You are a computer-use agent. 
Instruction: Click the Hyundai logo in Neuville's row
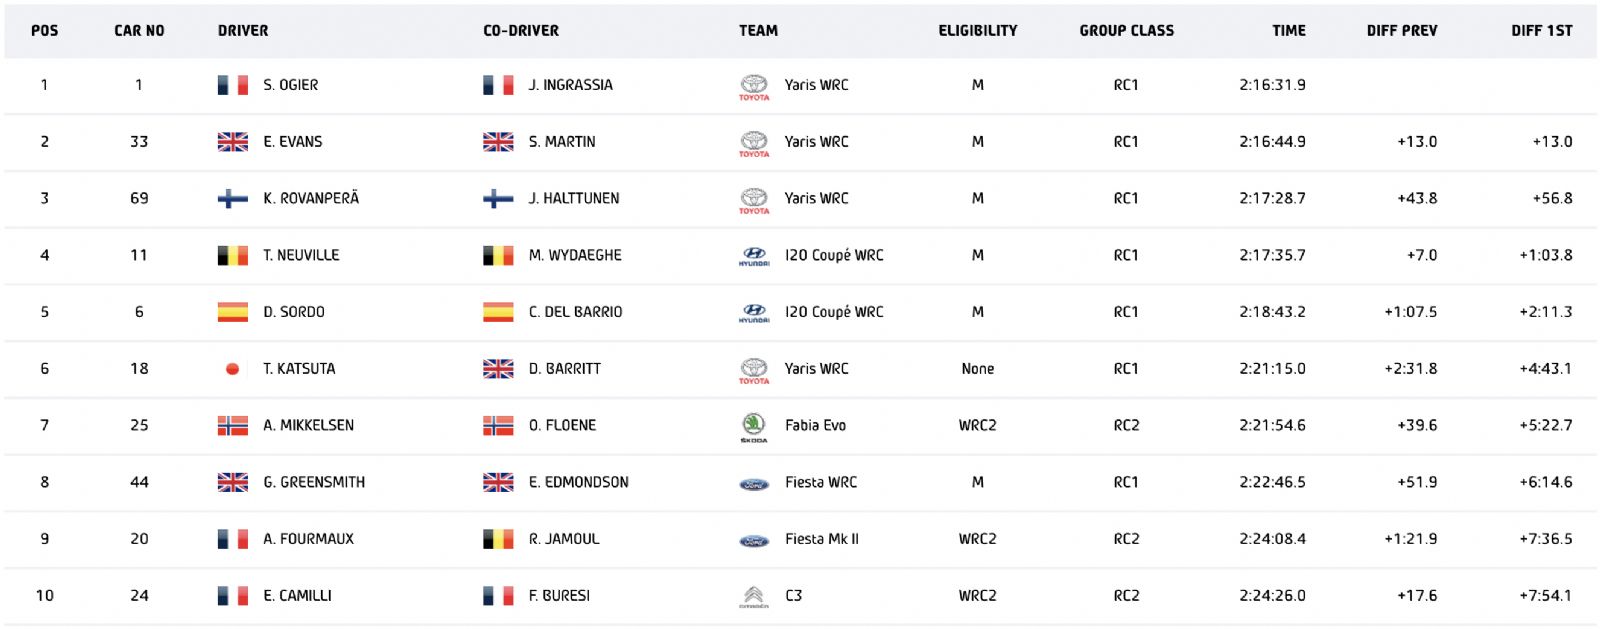click(754, 257)
